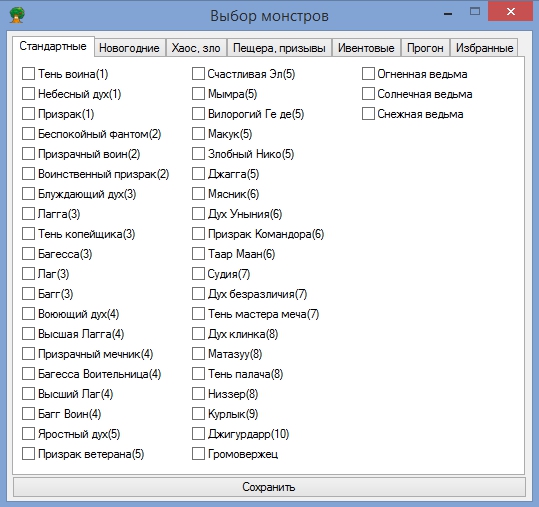Go to the Ивентовые tab
This screenshot has height=507, width=539.
(x=366, y=48)
